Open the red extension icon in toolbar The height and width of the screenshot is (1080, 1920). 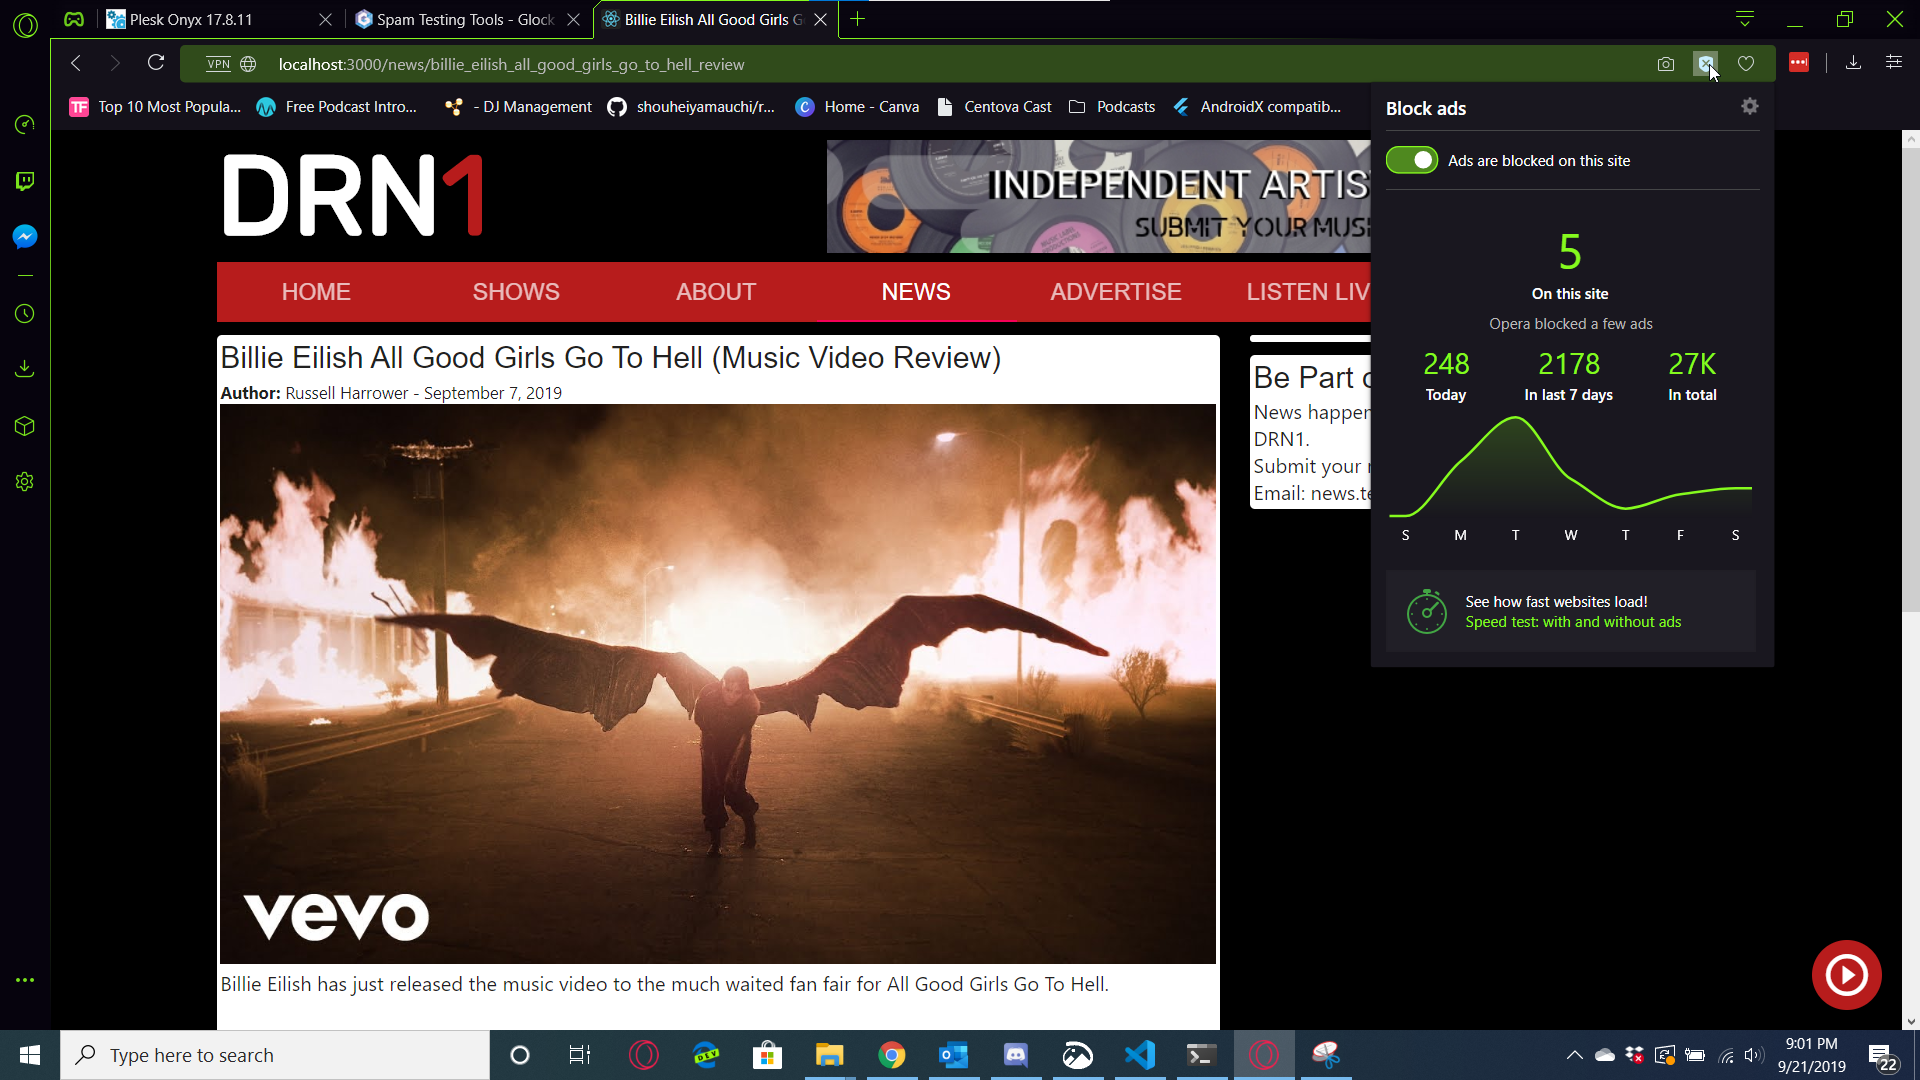(x=1799, y=63)
